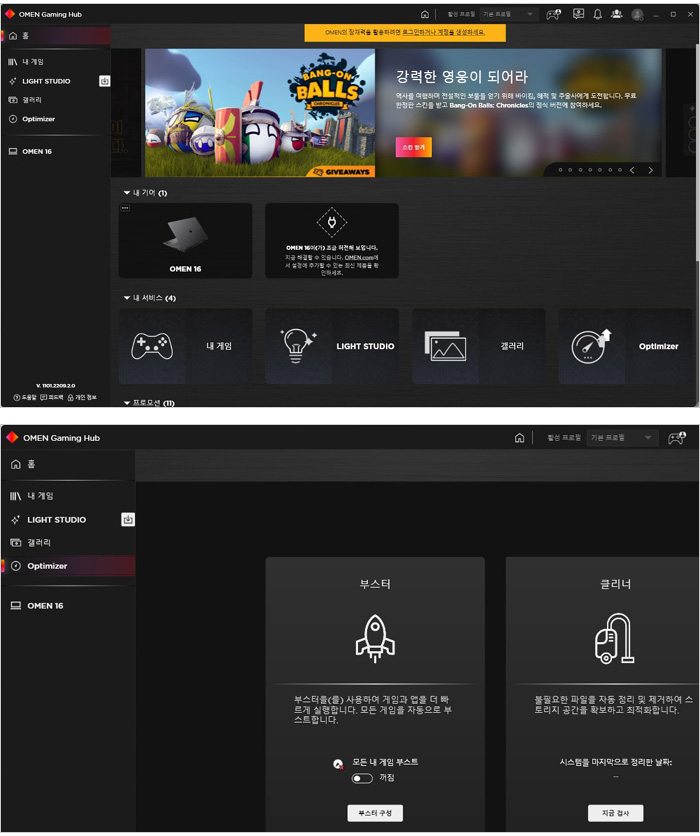The image size is (700, 836).
Task: Go to next banner slide with the right arrow
Action: [x=650, y=170]
